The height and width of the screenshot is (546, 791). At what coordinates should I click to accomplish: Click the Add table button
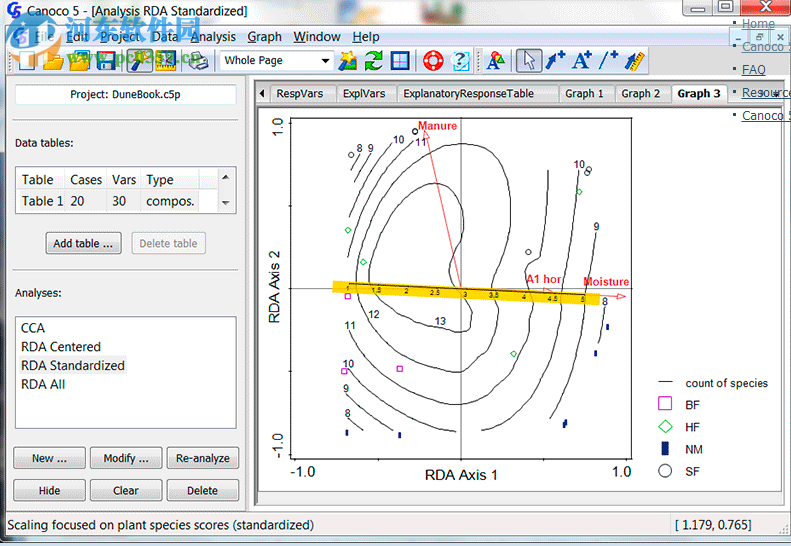[x=83, y=243]
